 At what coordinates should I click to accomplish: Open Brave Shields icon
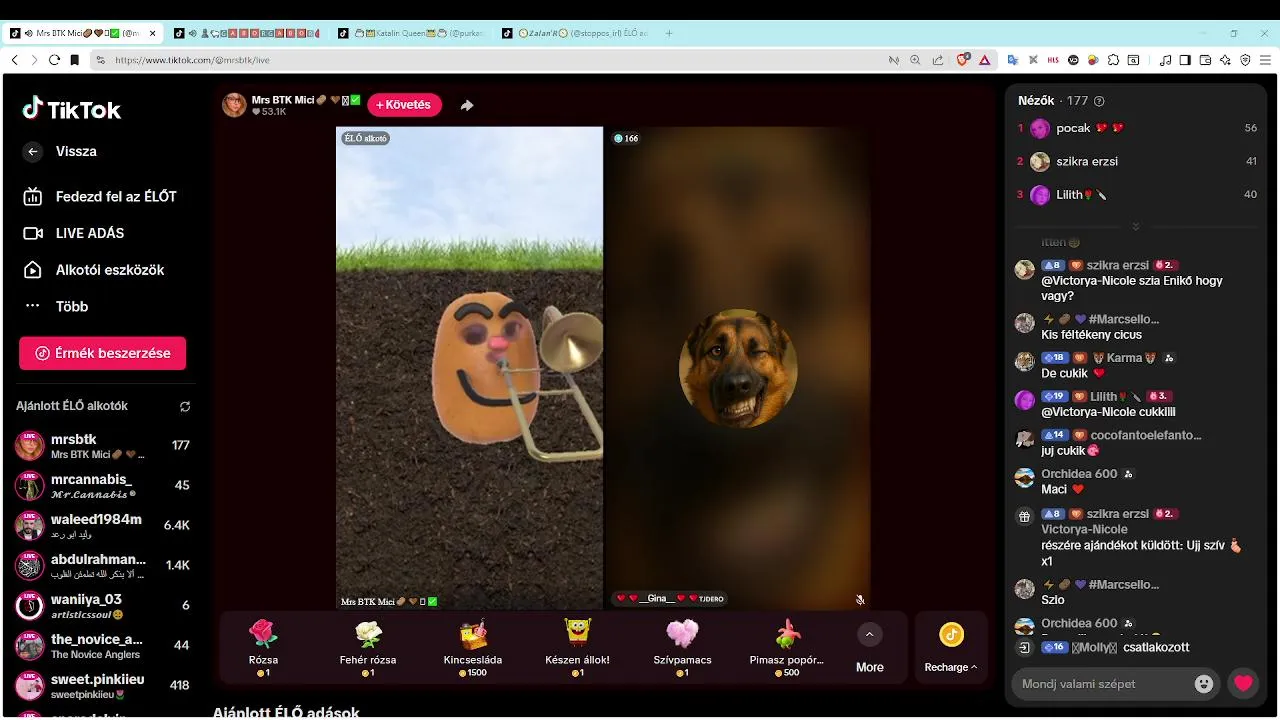coord(963,60)
